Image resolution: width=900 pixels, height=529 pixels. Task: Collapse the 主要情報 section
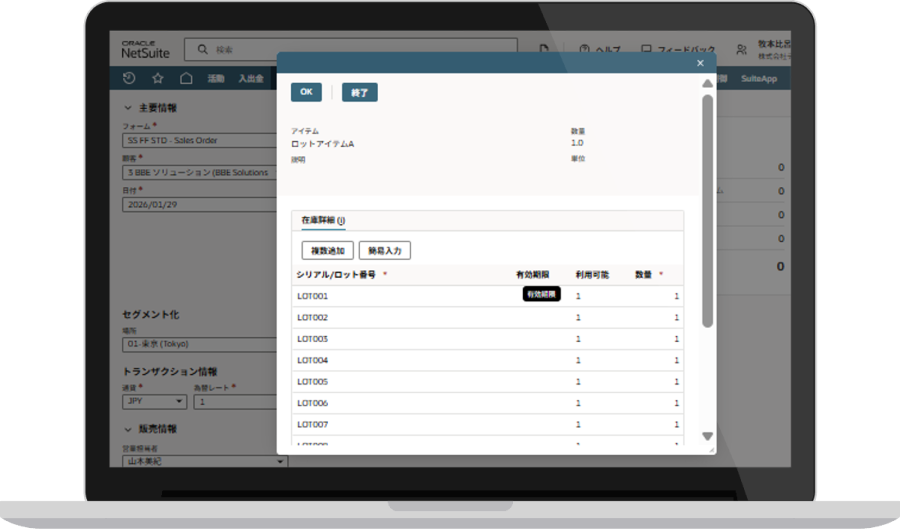click(128, 108)
